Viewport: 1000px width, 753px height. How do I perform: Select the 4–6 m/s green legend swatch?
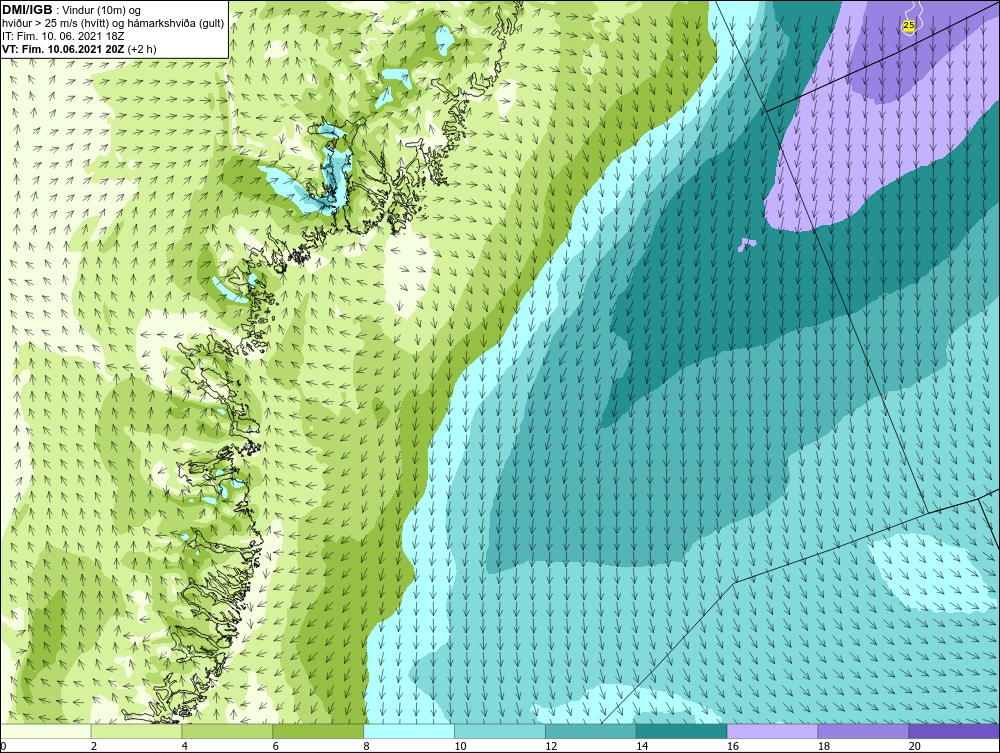click(227, 731)
